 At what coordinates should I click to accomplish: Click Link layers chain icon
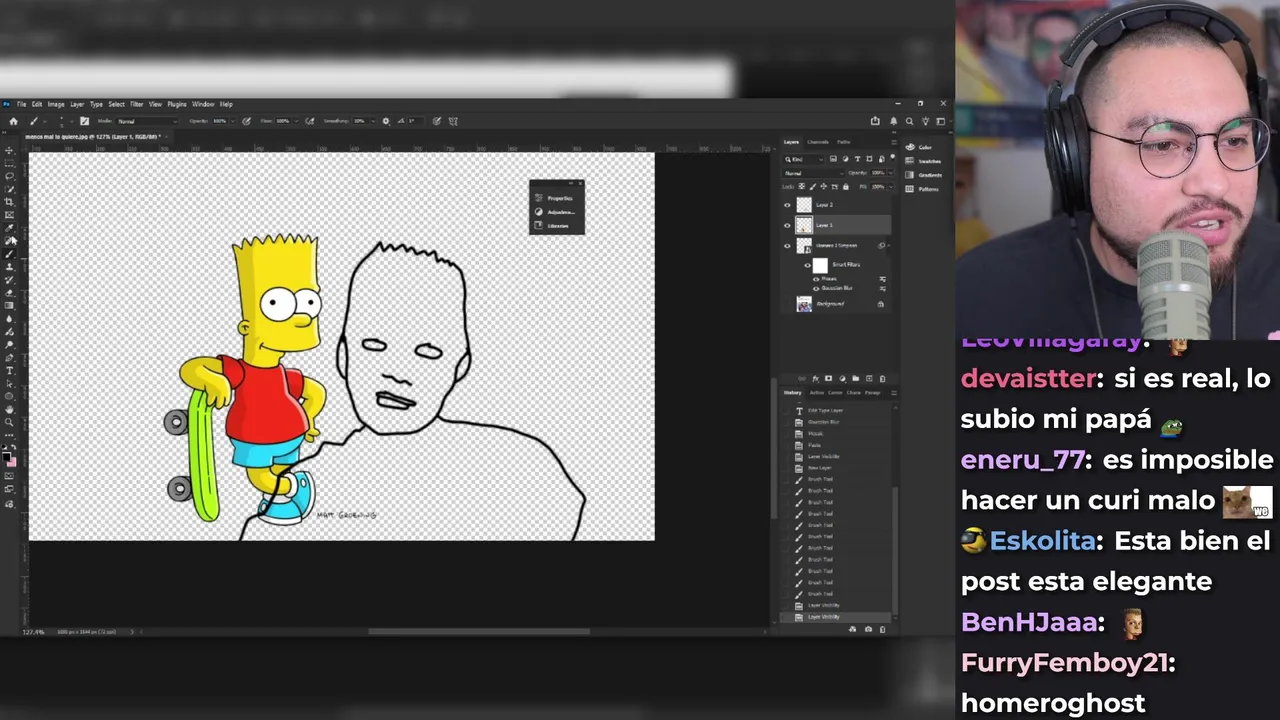click(x=802, y=378)
